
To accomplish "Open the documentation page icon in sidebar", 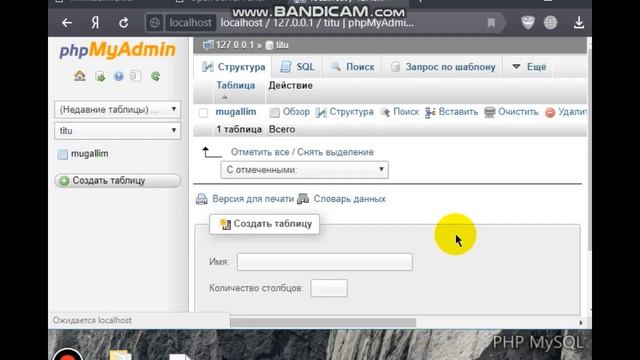I will click(x=136, y=76).
